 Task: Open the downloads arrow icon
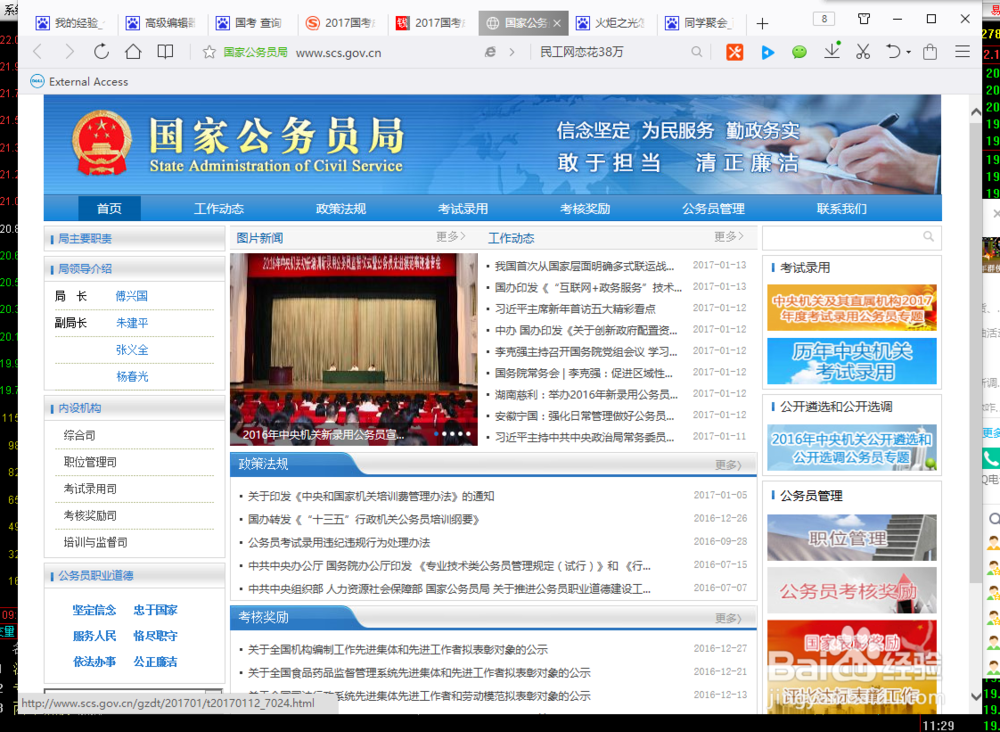(832, 51)
